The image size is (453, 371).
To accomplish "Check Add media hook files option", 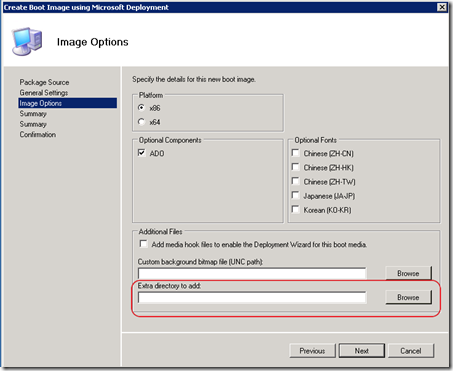I will click(143, 244).
